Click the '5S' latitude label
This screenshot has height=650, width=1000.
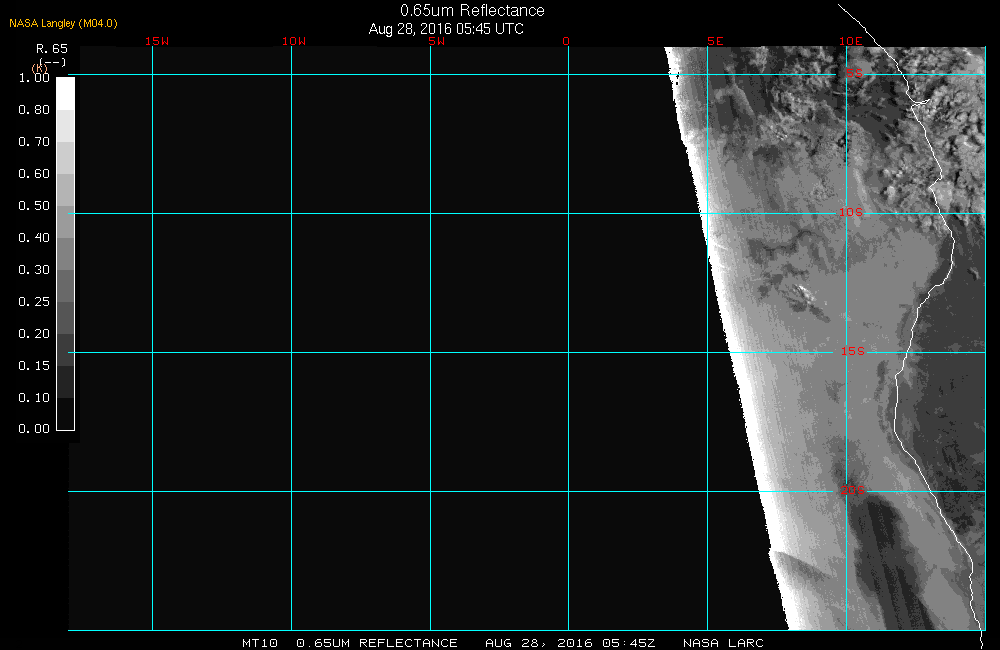coord(854,73)
